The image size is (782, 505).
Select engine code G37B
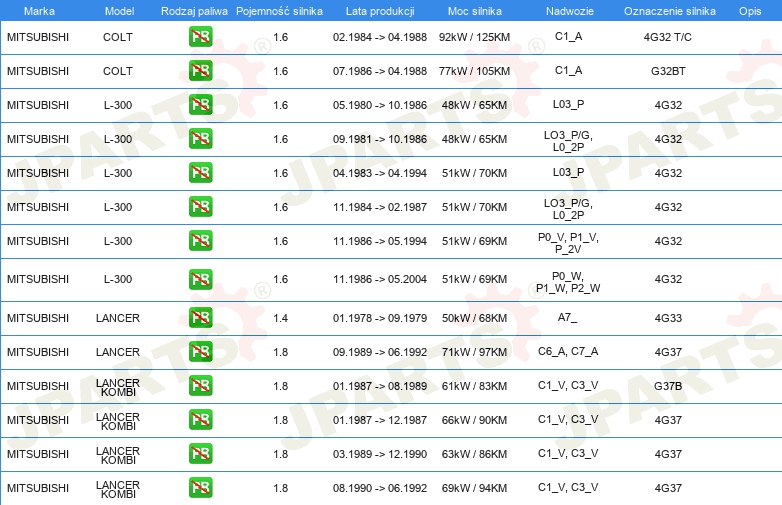668,386
